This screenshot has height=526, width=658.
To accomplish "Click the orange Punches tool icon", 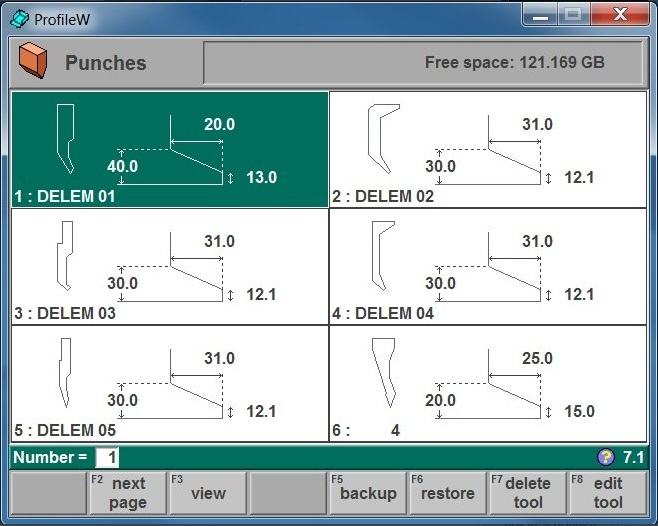I will (x=33, y=61).
